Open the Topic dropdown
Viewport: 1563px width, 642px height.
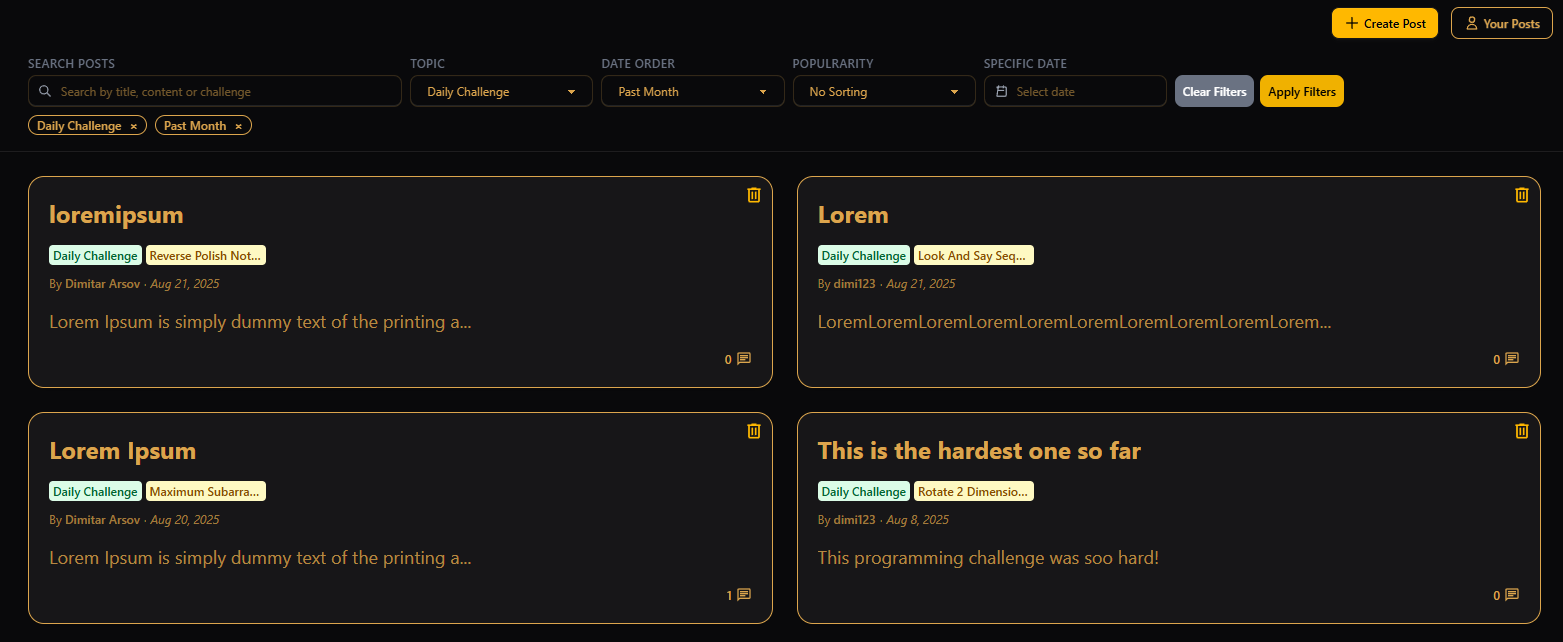(x=501, y=92)
